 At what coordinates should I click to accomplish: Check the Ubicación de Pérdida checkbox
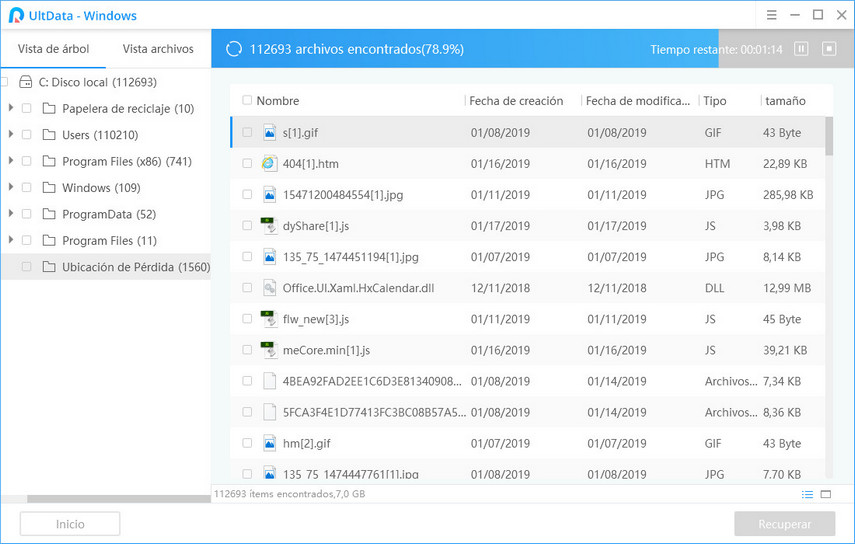[26, 267]
